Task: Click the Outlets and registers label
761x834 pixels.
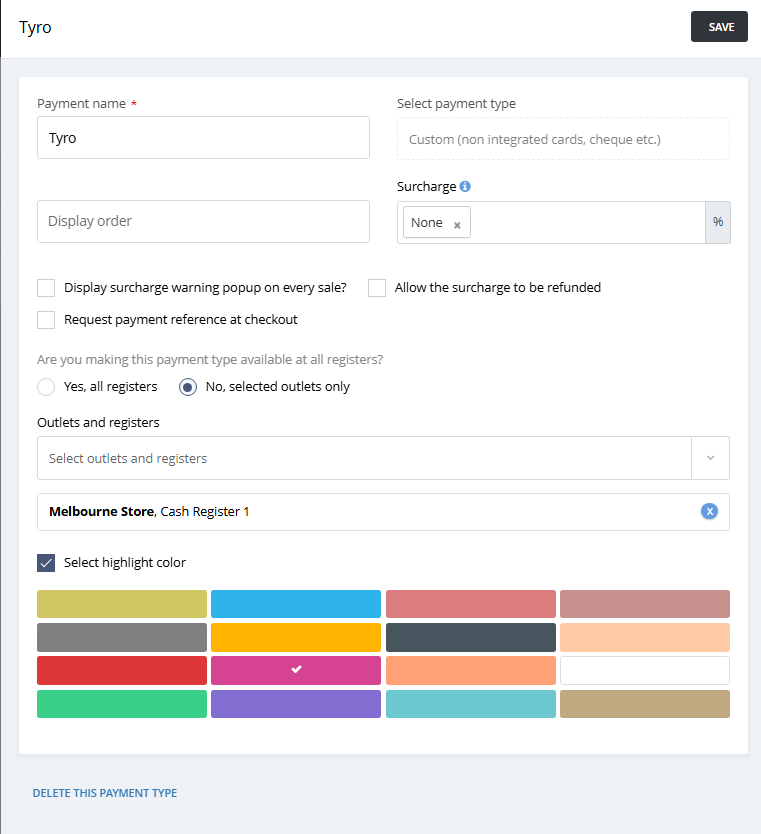Action: tap(98, 422)
